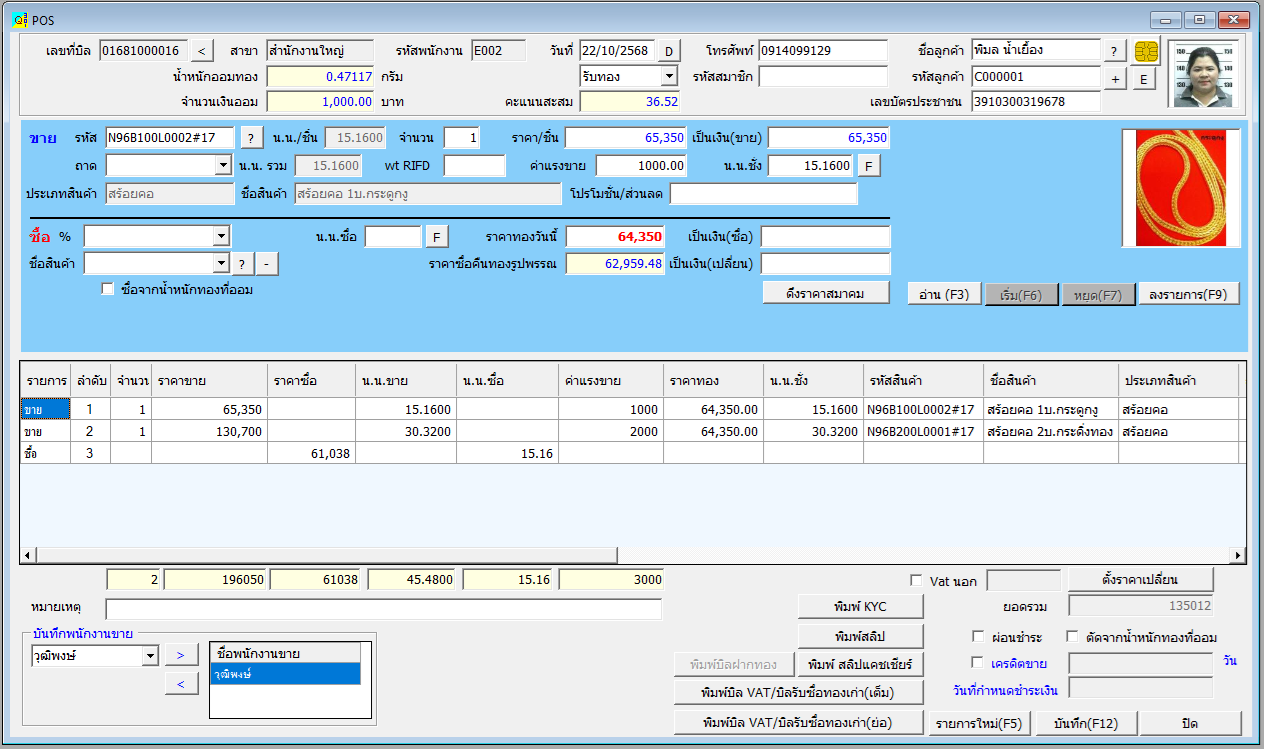Open the 'รับทอง' dropdown list
The width and height of the screenshot is (1264, 749).
point(668,76)
